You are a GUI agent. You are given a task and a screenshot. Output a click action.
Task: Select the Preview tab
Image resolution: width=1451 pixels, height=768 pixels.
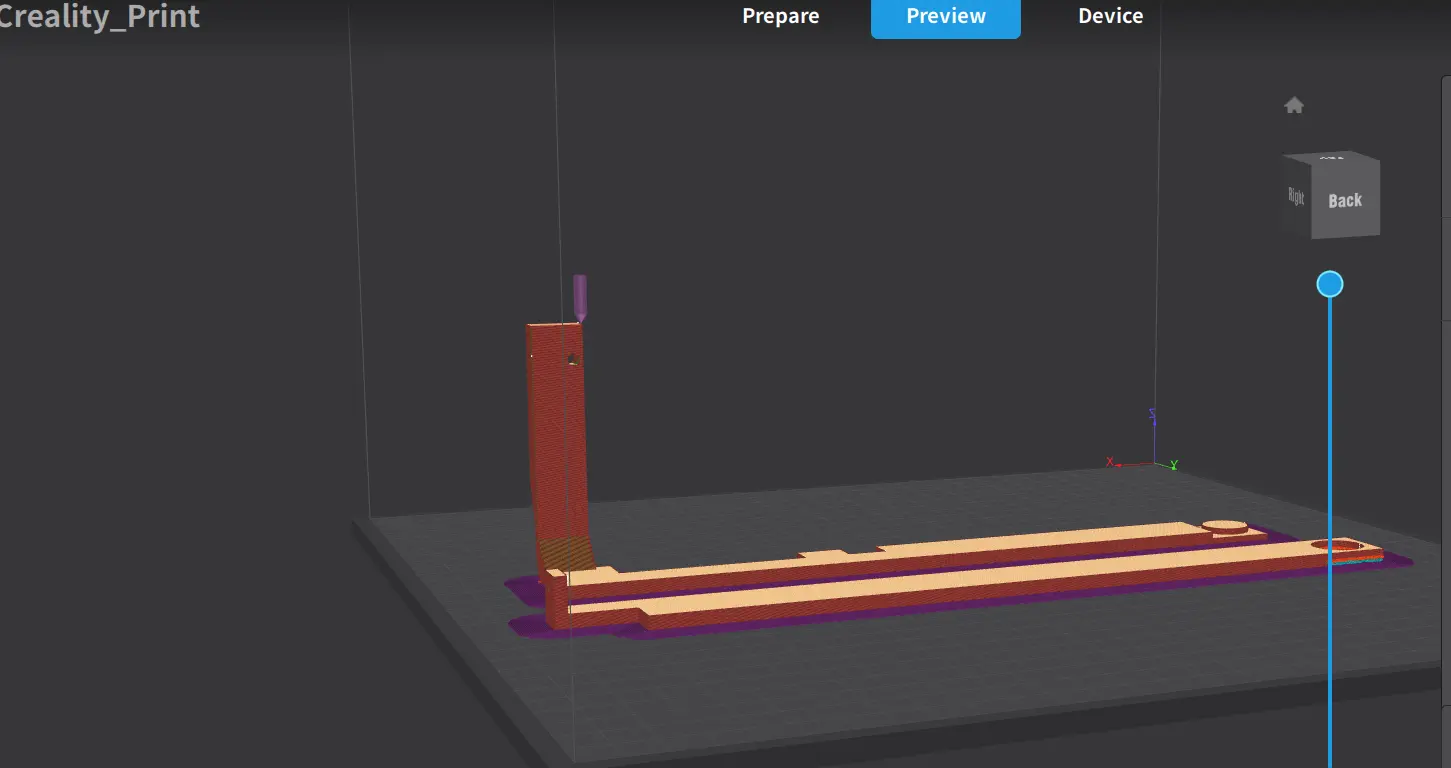pos(945,17)
